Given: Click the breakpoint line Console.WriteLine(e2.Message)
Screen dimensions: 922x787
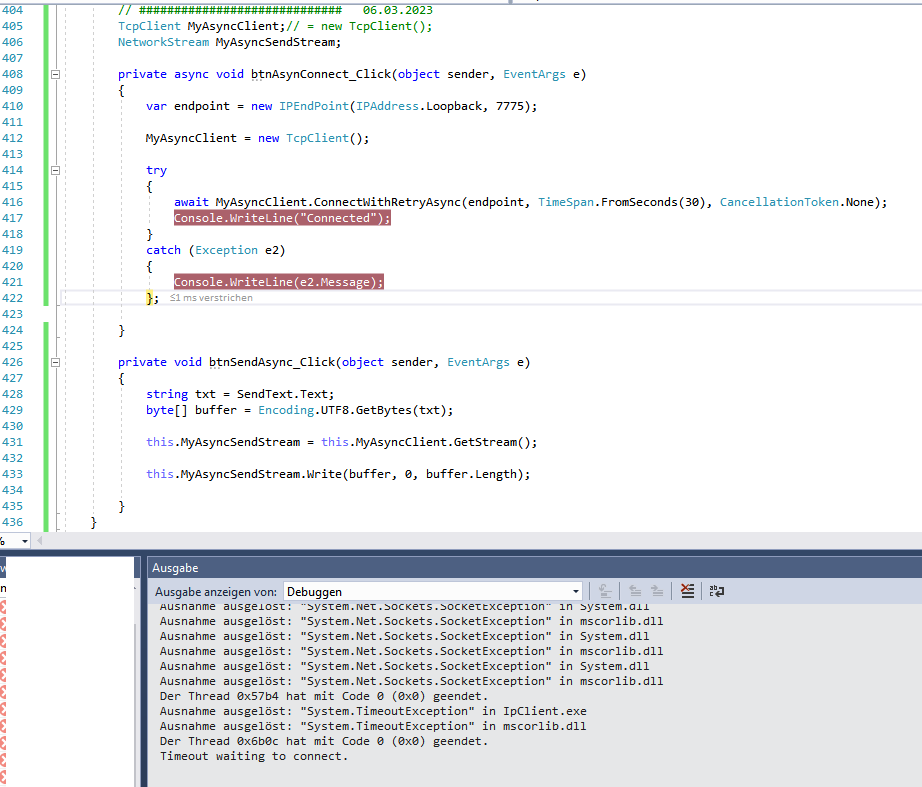Looking at the screenshot, I should [x=279, y=282].
